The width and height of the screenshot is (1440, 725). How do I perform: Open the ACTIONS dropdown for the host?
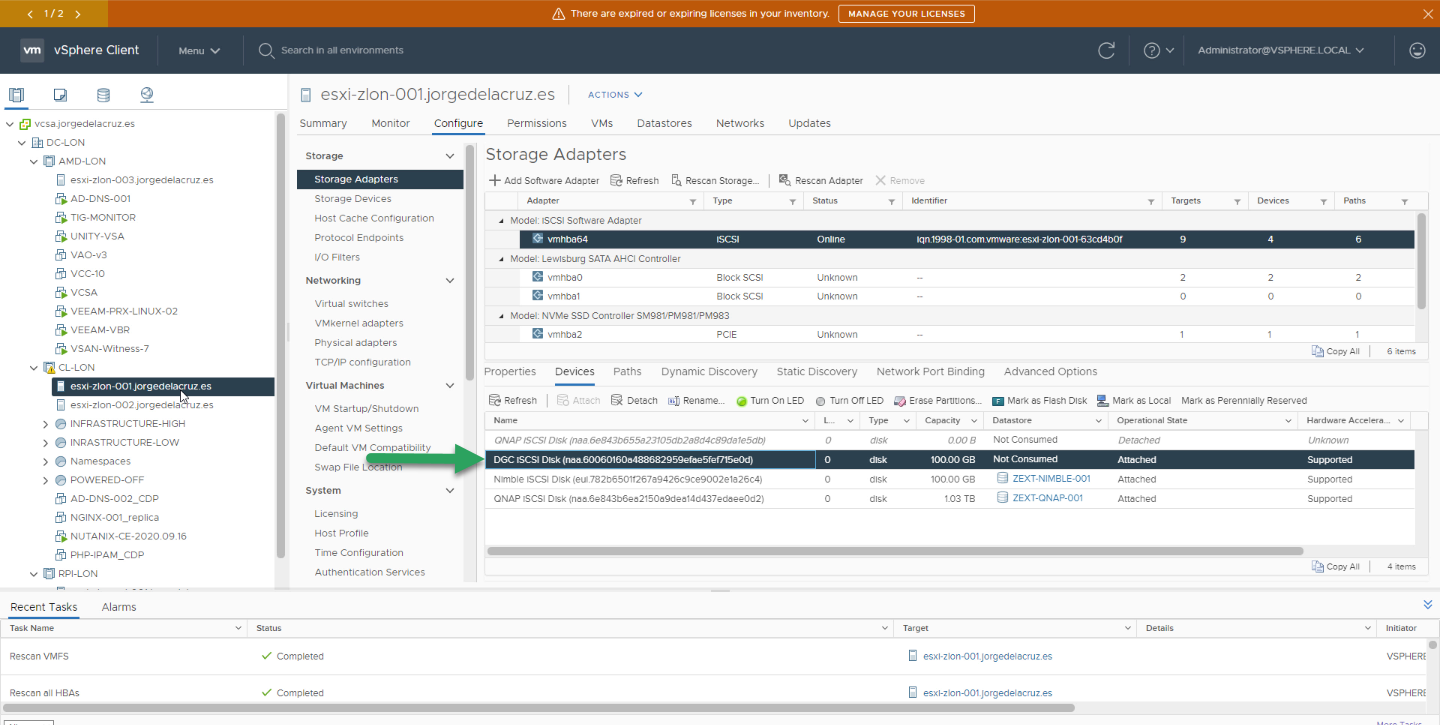point(615,95)
